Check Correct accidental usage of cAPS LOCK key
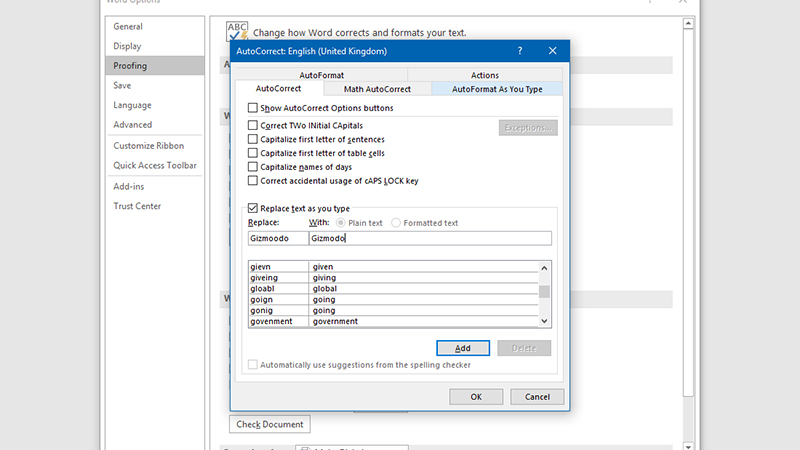 (x=253, y=181)
